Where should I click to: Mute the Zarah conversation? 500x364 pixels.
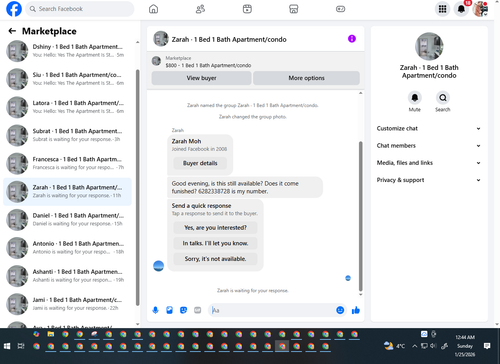coord(415,98)
